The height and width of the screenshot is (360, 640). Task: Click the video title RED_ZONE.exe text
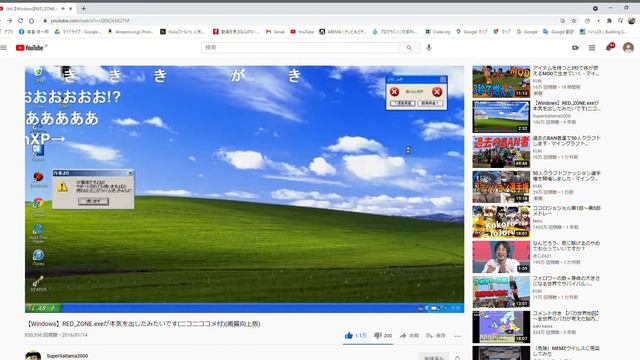click(143, 324)
